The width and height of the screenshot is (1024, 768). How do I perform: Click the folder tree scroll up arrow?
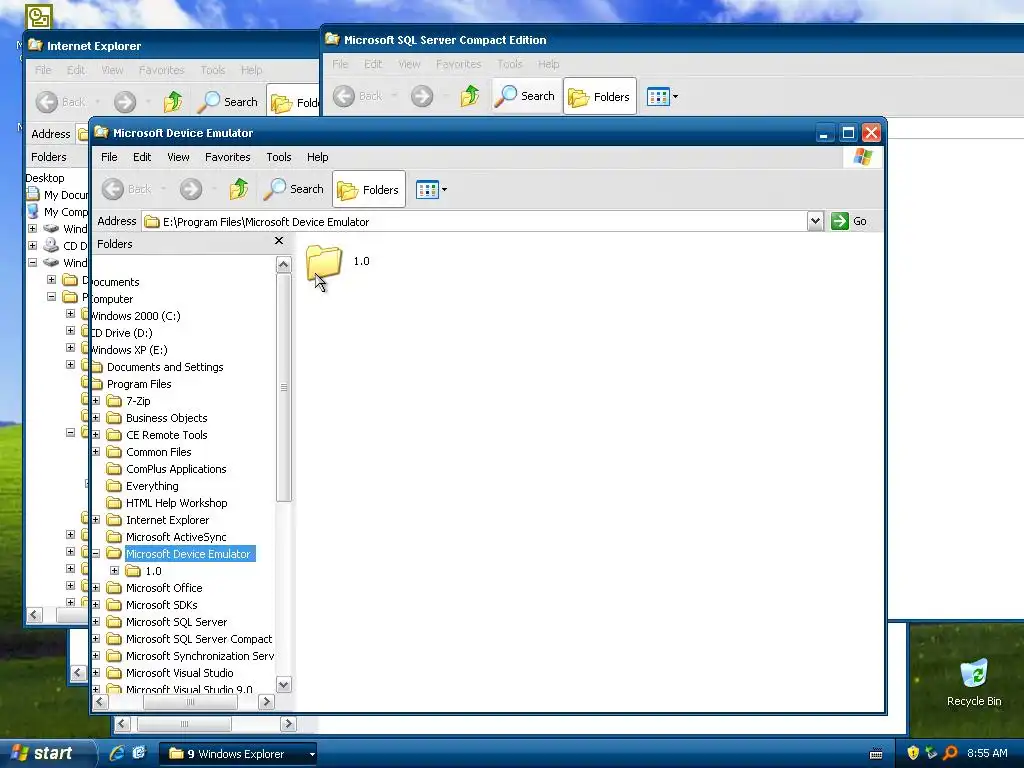[283, 264]
